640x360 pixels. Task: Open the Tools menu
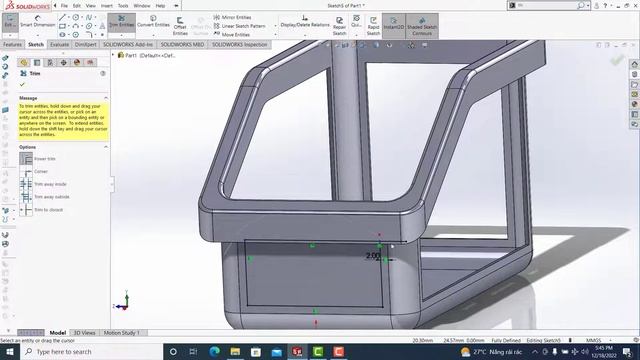tap(123, 6)
